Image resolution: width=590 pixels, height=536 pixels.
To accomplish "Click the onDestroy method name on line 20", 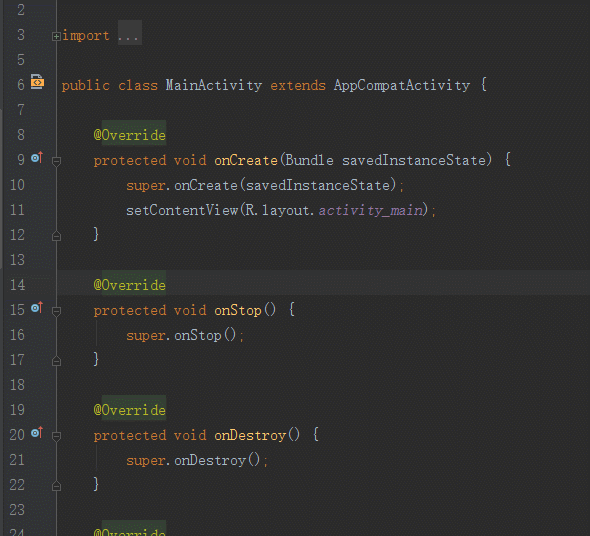I will [250, 436].
